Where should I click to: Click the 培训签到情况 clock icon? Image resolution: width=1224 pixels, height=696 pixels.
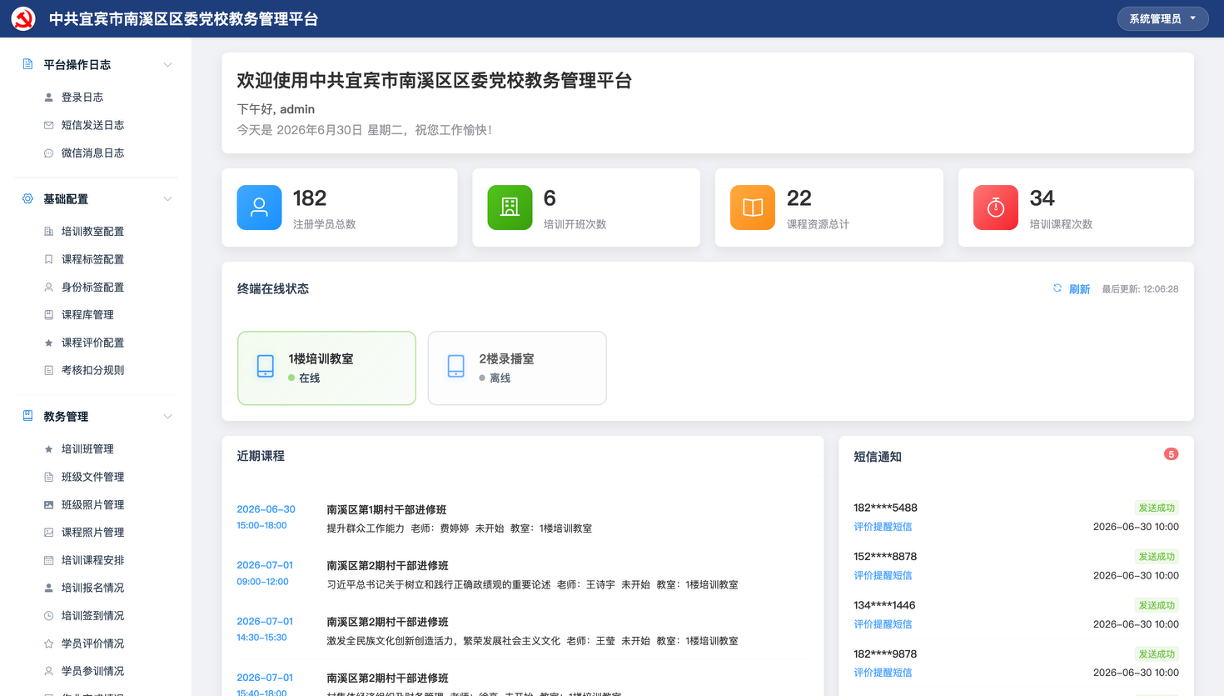(49, 616)
